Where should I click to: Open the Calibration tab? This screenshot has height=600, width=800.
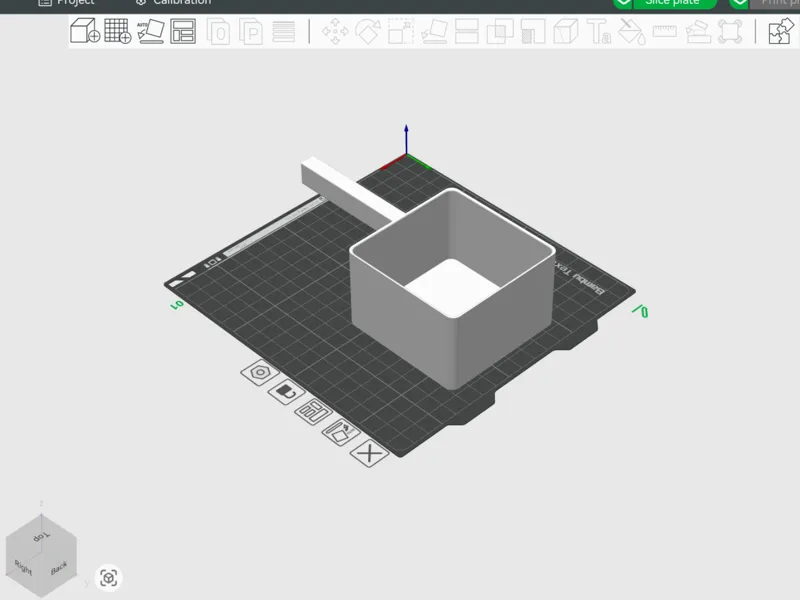(173, 2)
